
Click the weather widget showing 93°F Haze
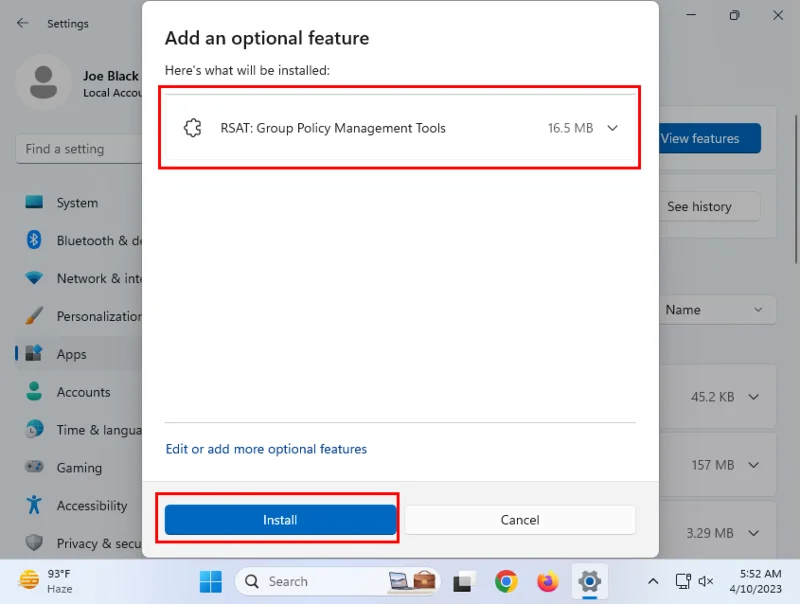click(x=46, y=581)
